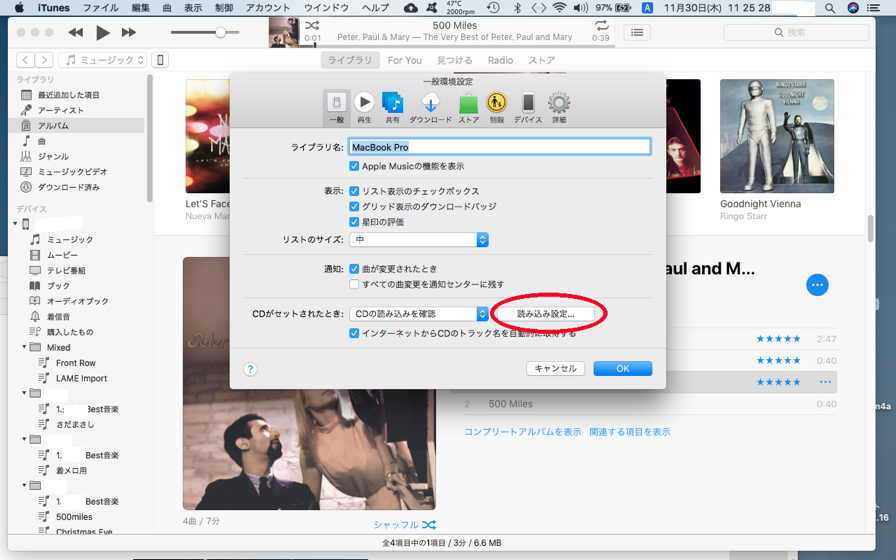This screenshot has width=896, height=560.
Task: Click the 読み込み設定... button
Action: [545, 314]
